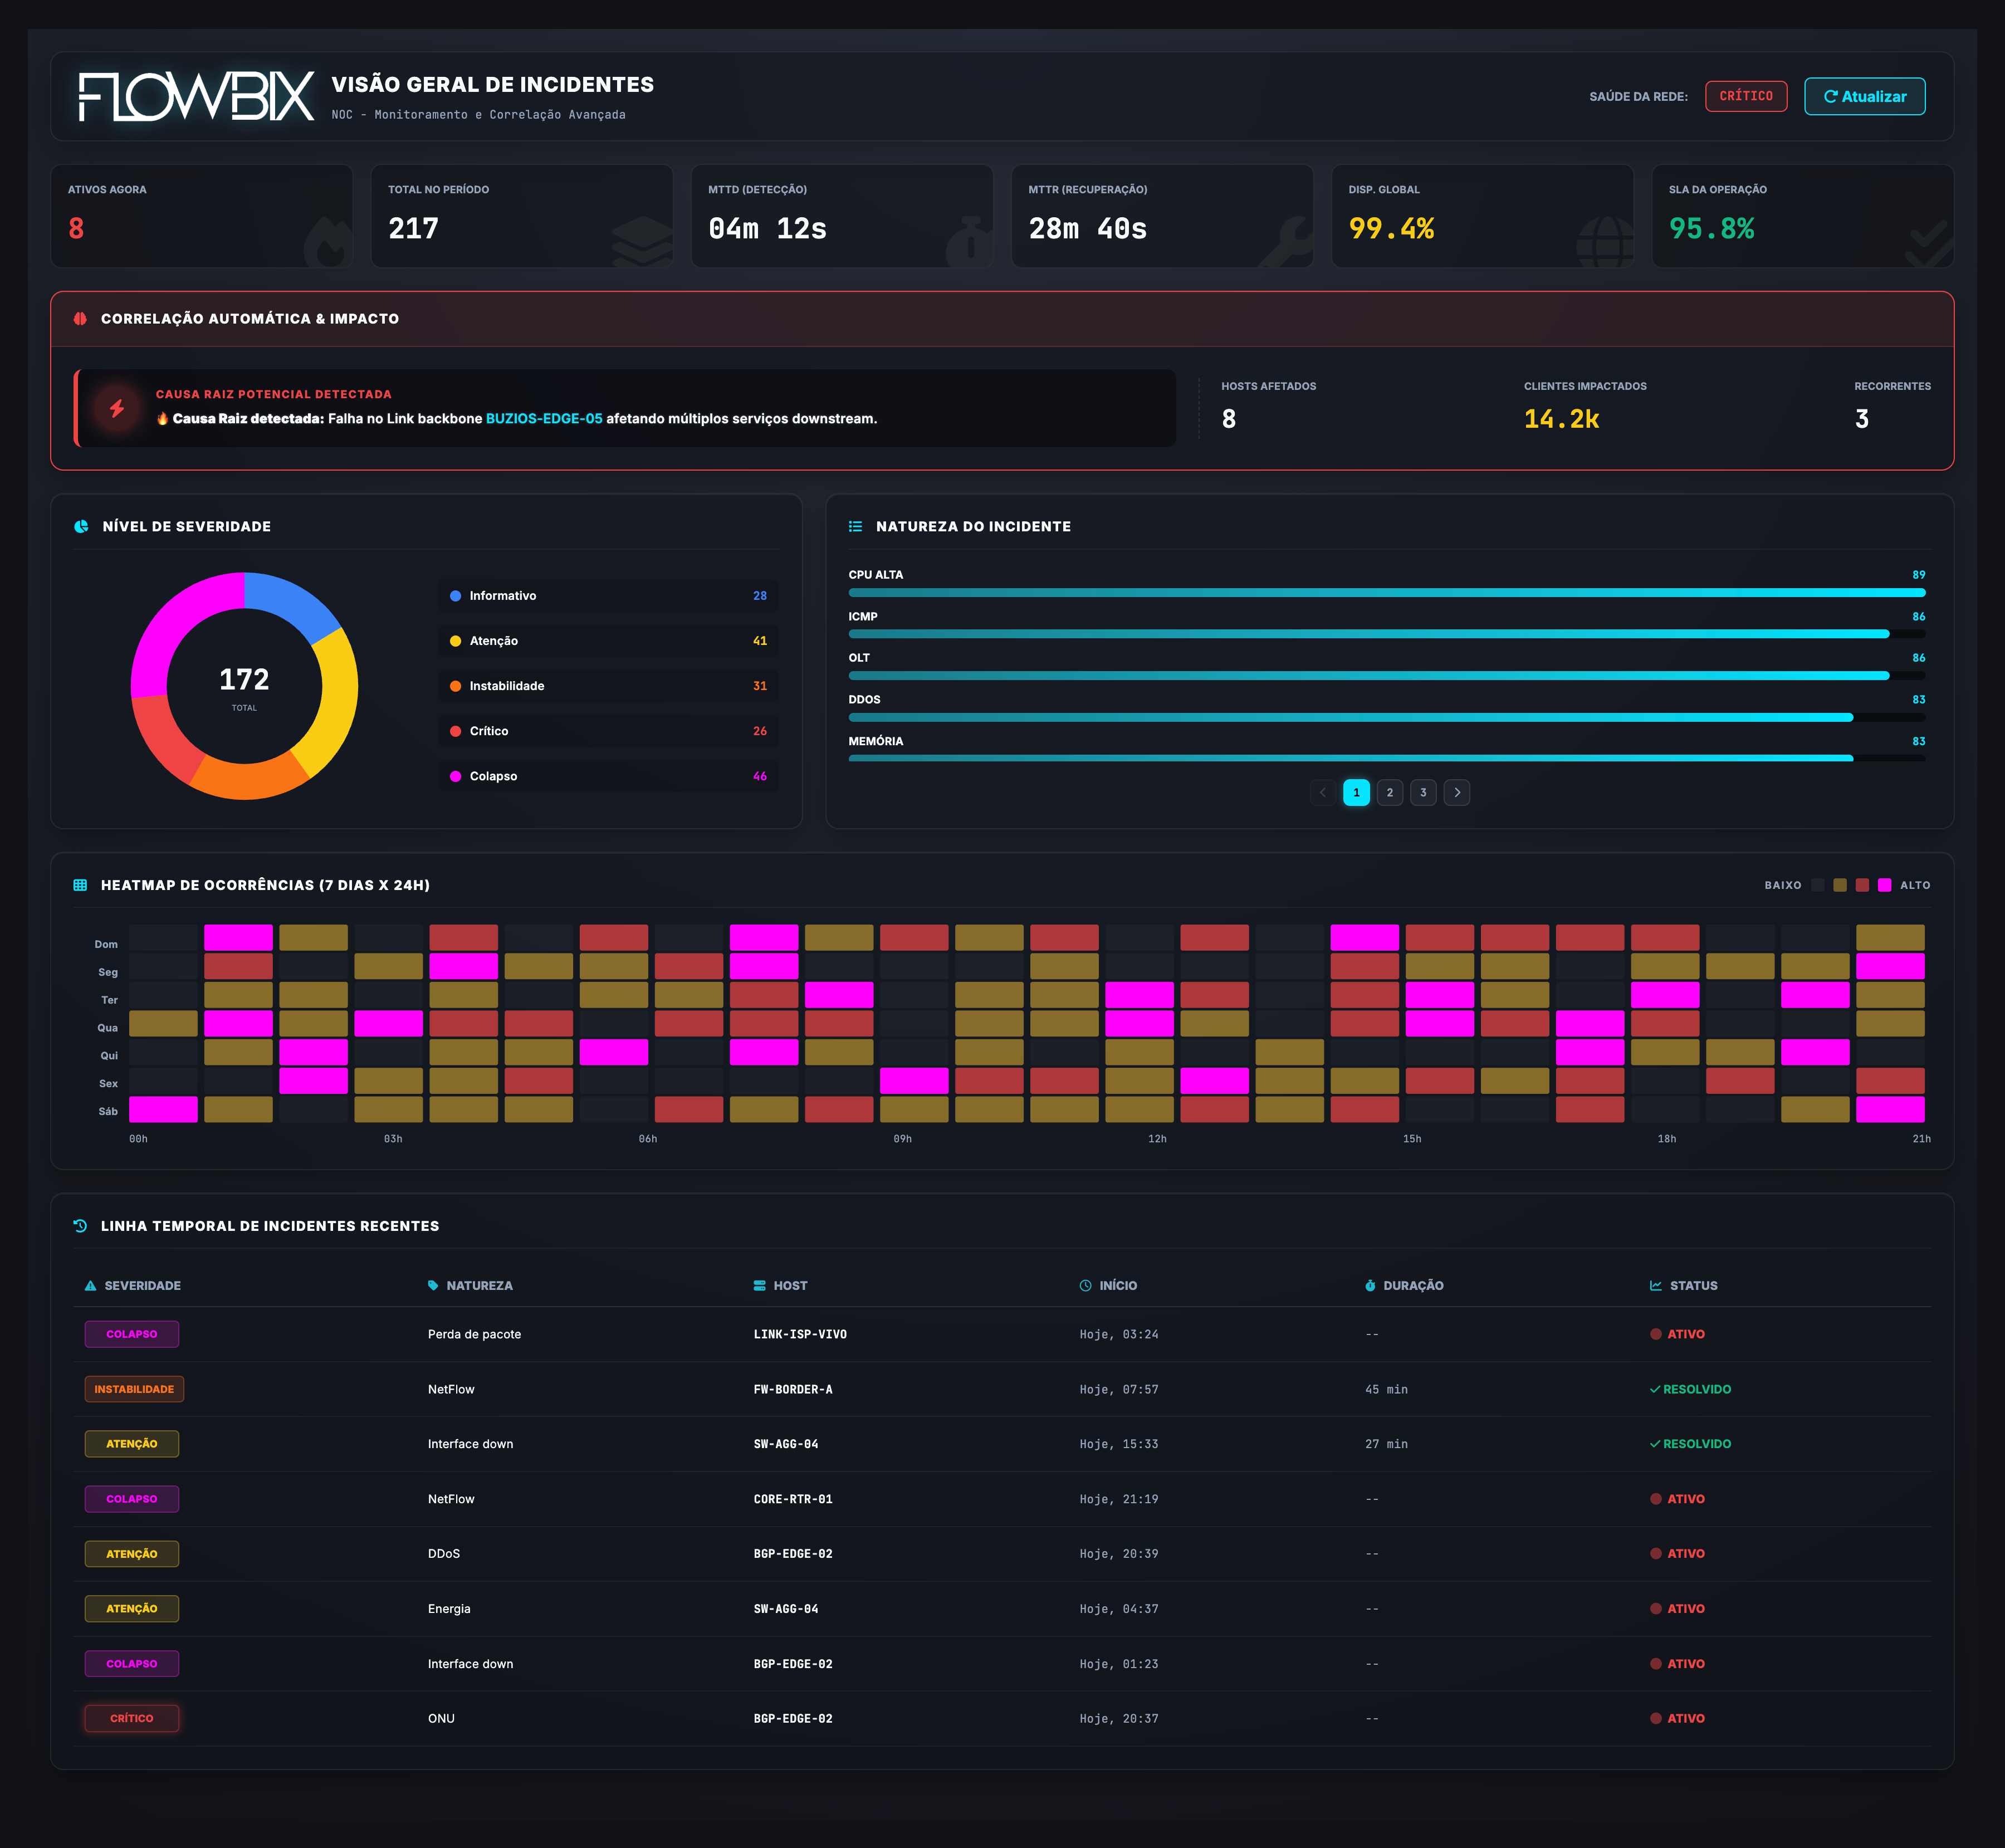Click the globe icon on Disp. Global card

coord(1605,242)
